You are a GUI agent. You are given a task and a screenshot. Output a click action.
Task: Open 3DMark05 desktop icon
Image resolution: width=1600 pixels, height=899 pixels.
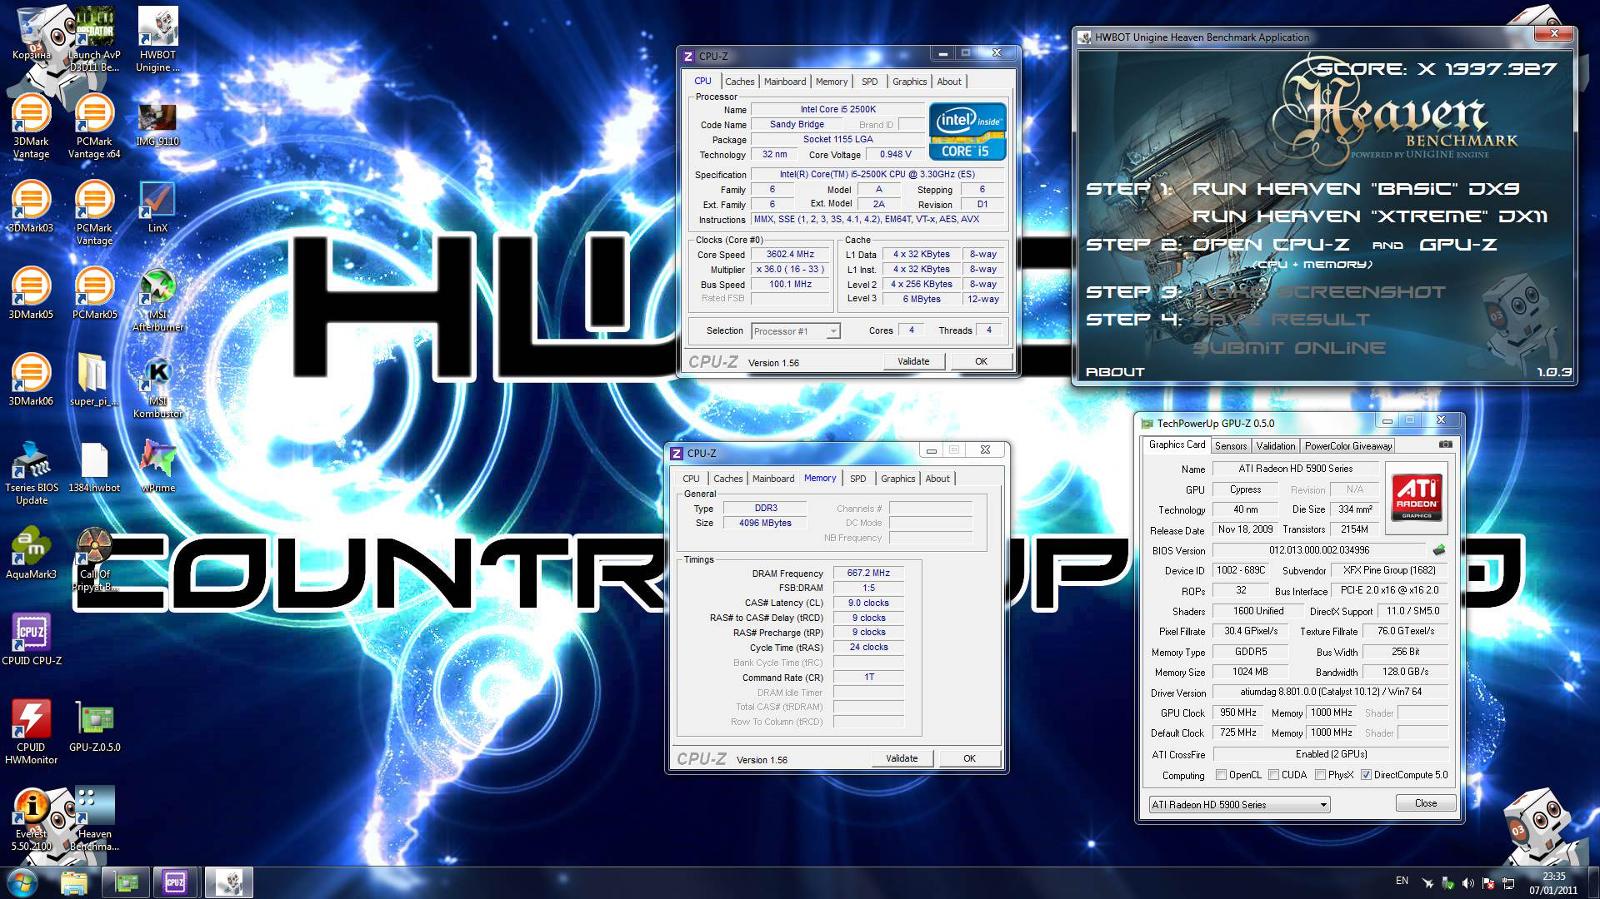(x=31, y=294)
